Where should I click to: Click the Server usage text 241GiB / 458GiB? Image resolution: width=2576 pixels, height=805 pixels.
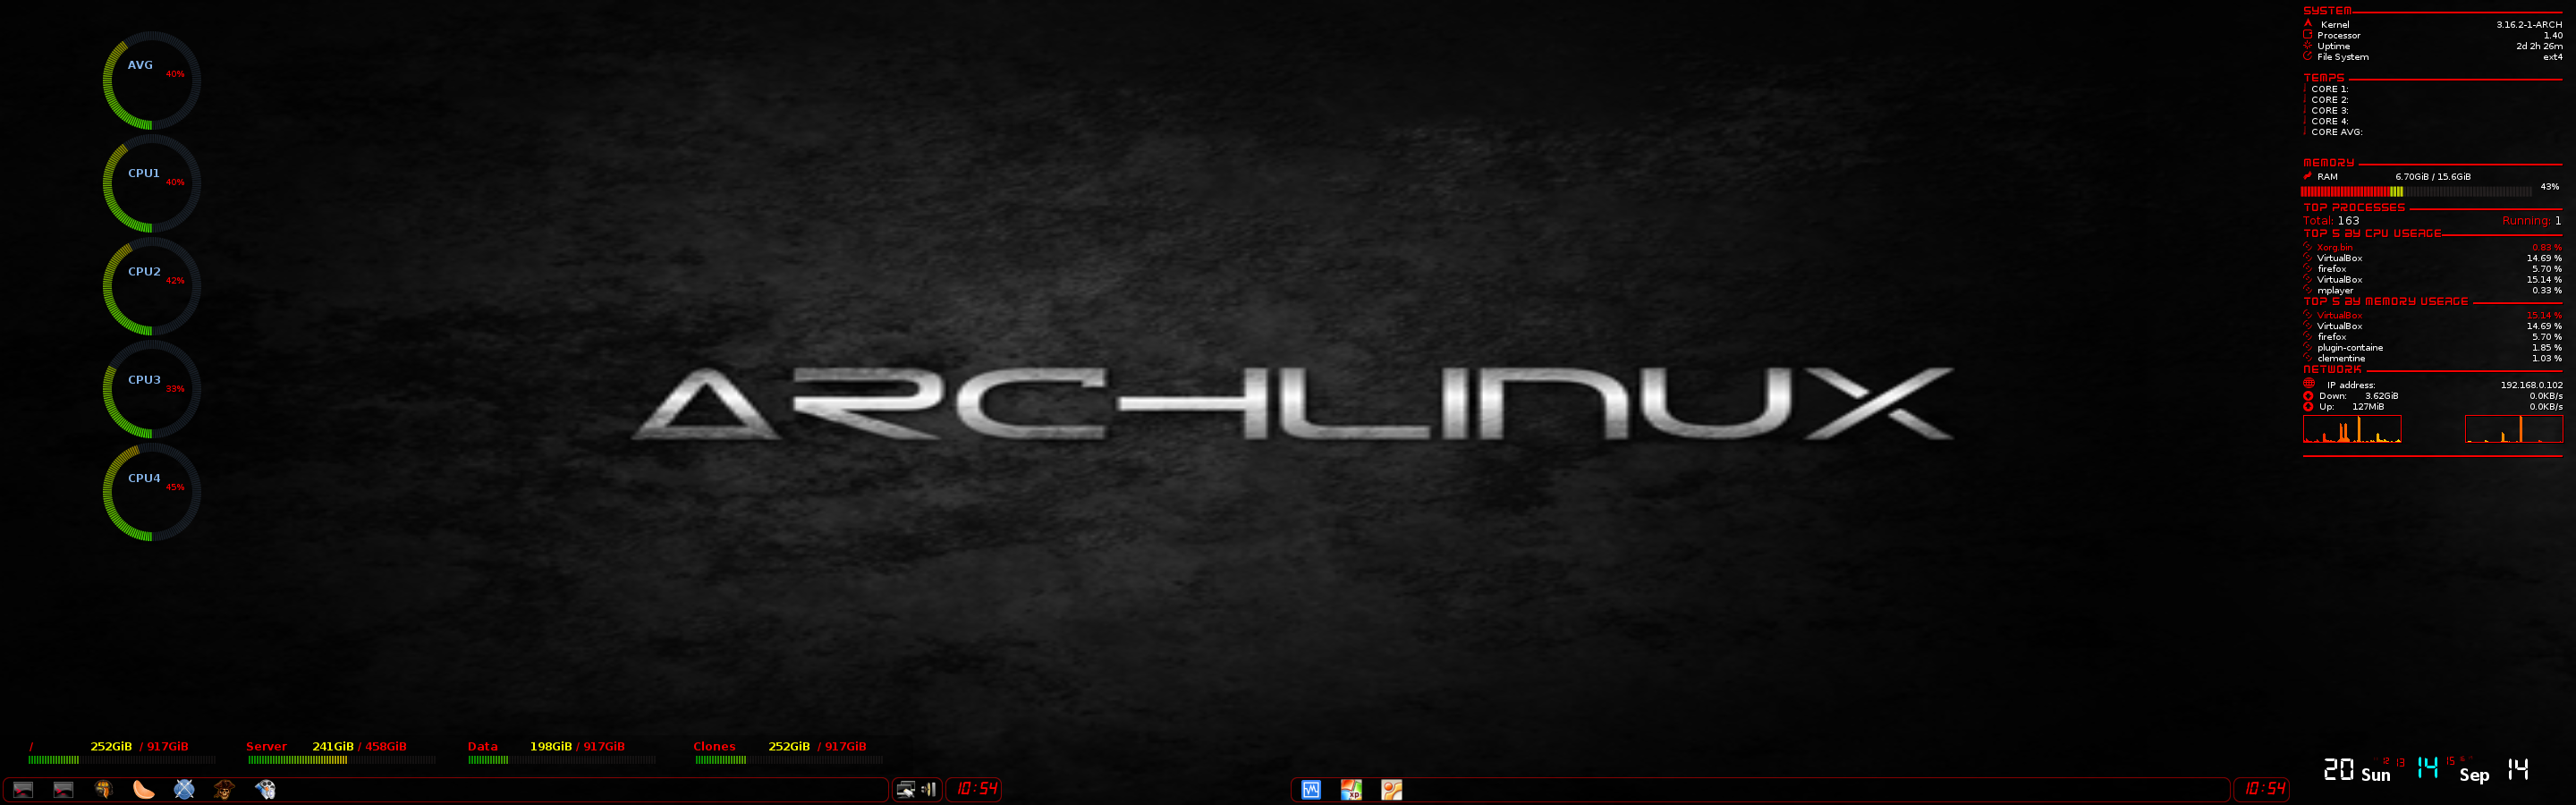click(x=359, y=746)
